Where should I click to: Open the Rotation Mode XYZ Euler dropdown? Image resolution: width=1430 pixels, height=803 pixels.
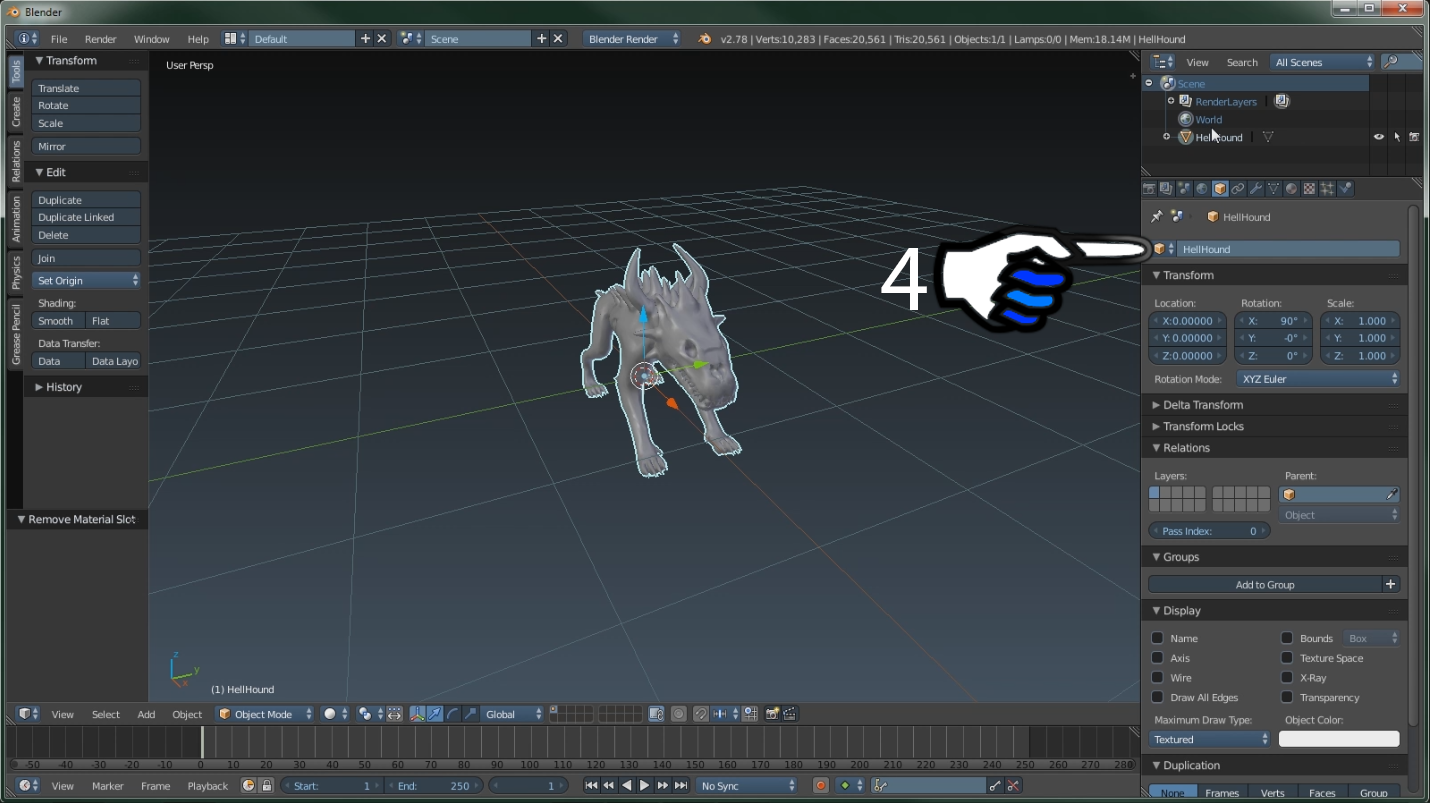click(1319, 379)
